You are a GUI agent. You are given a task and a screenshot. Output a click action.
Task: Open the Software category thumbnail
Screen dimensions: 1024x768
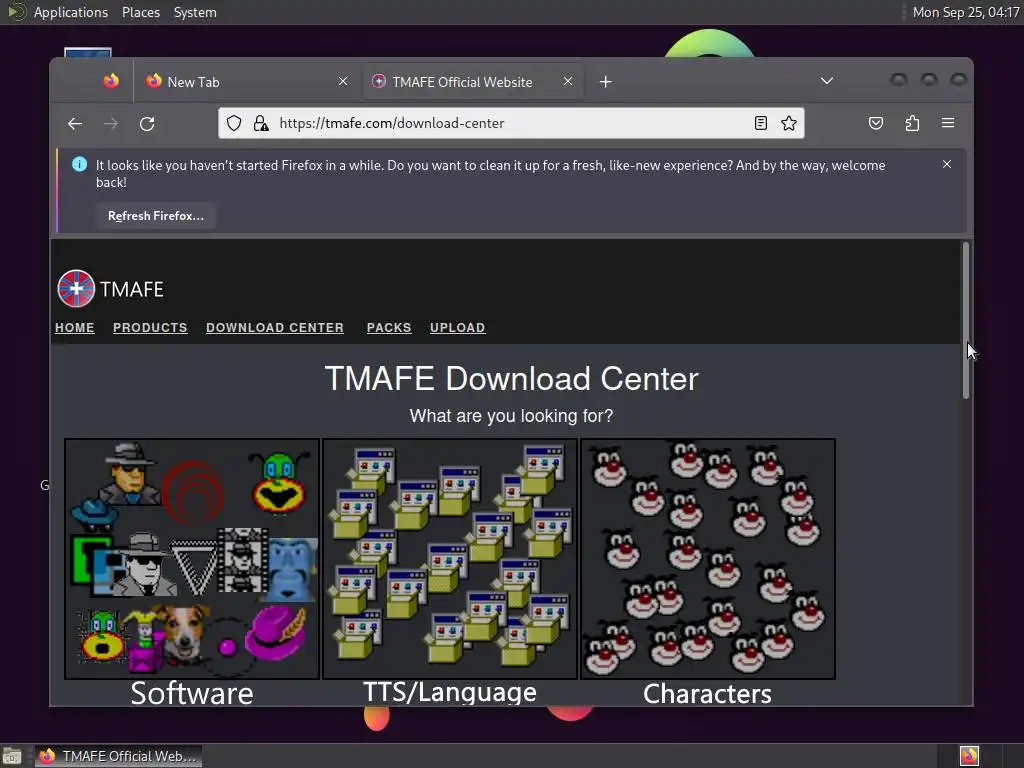192,559
